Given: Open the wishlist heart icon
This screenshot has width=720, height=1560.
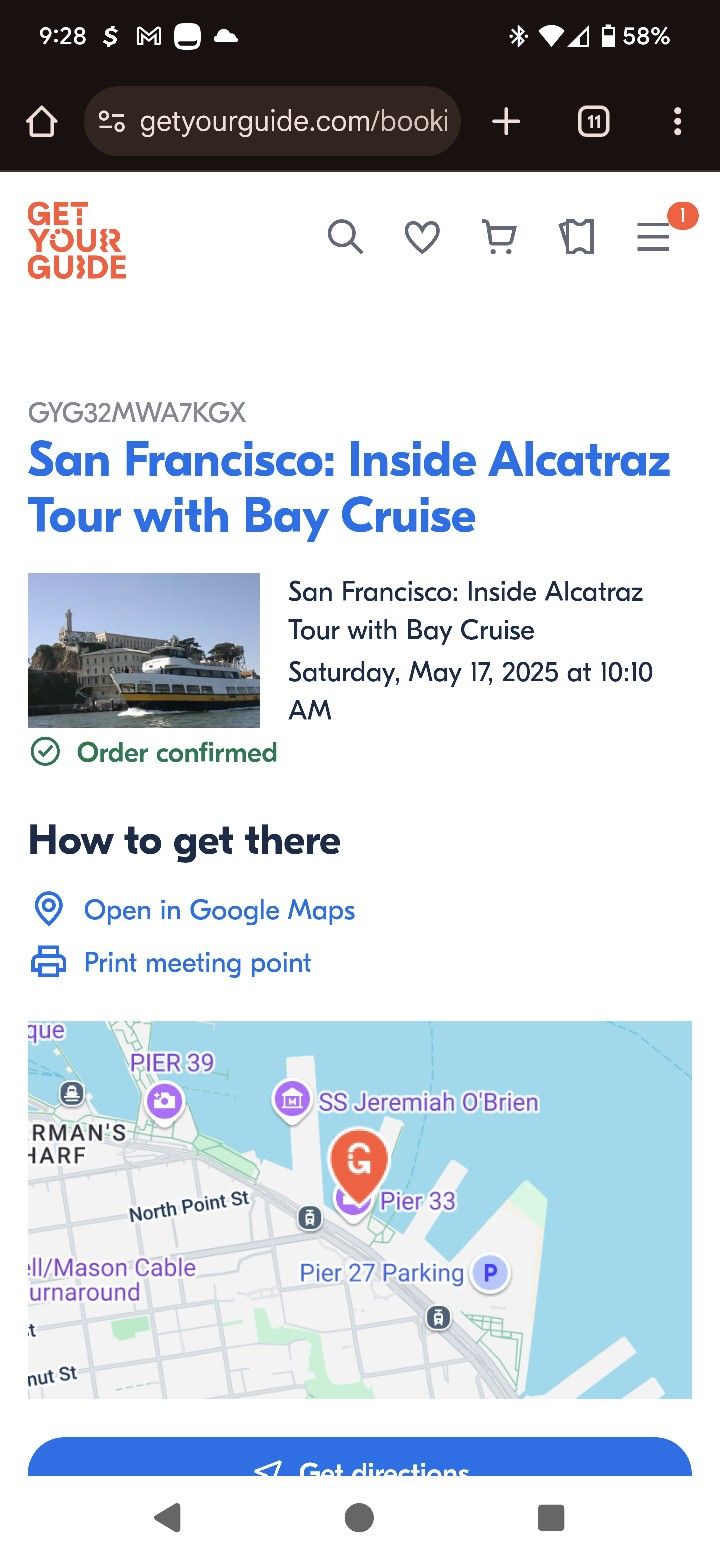Looking at the screenshot, I should (x=422, y=238).
